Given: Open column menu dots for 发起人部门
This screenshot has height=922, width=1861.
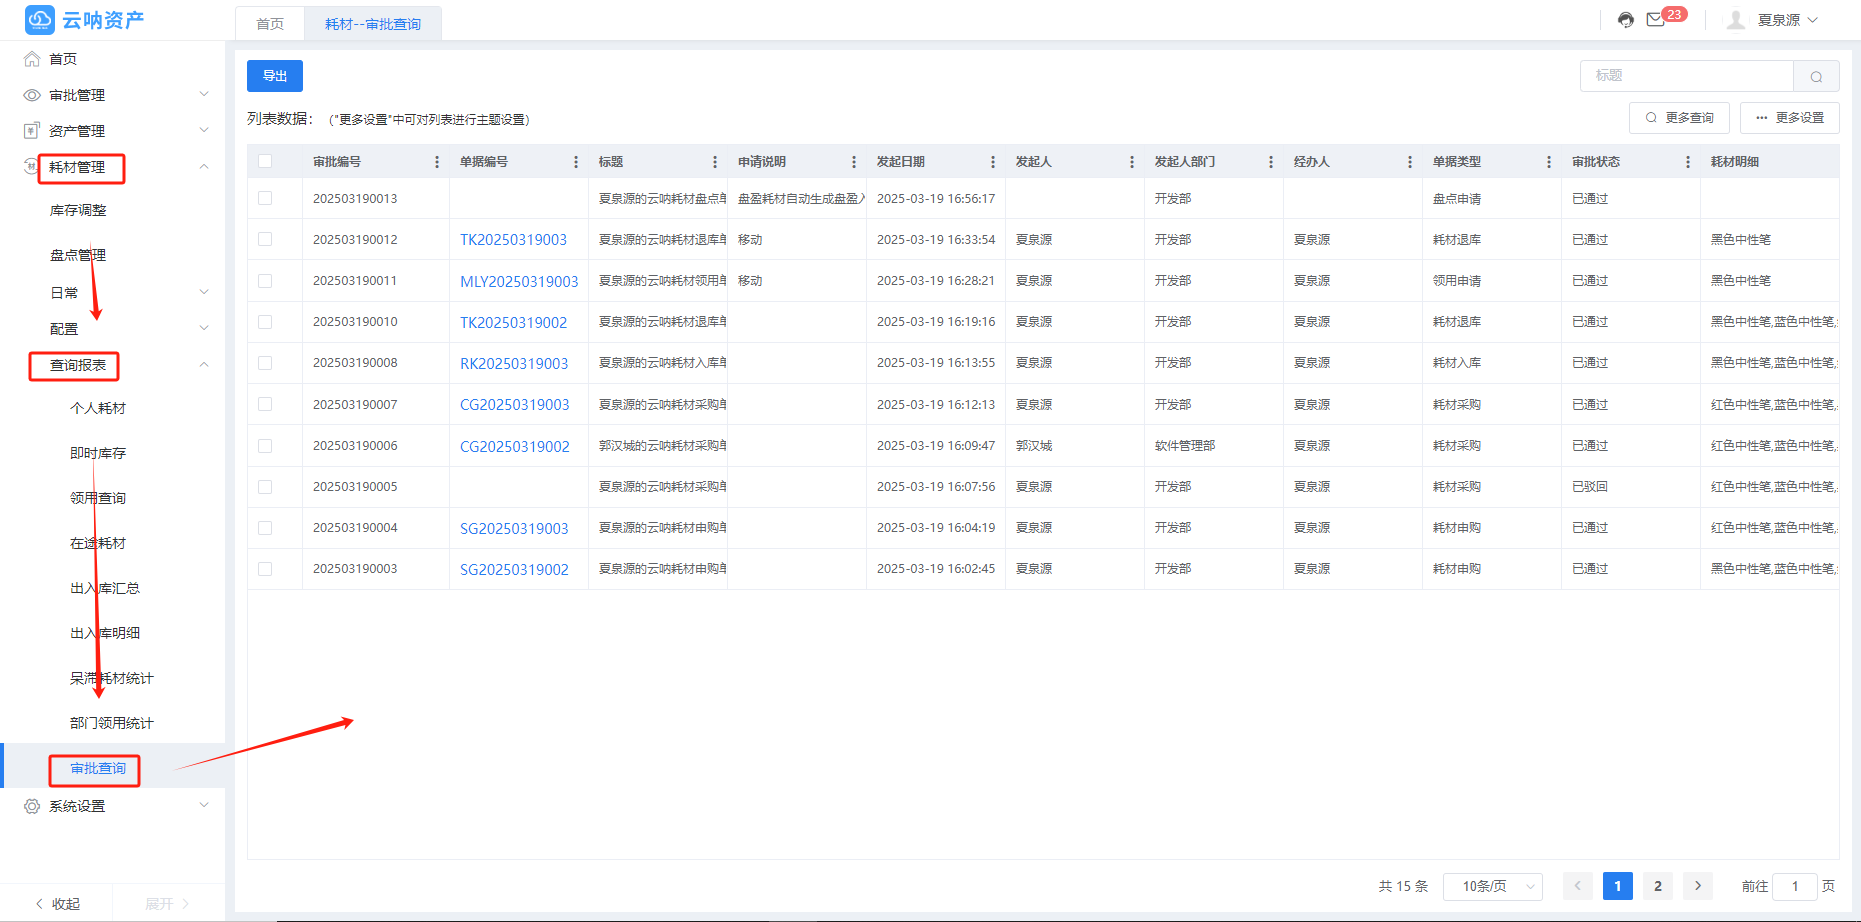Looking at the screenshot, I should coord(1271,162).
